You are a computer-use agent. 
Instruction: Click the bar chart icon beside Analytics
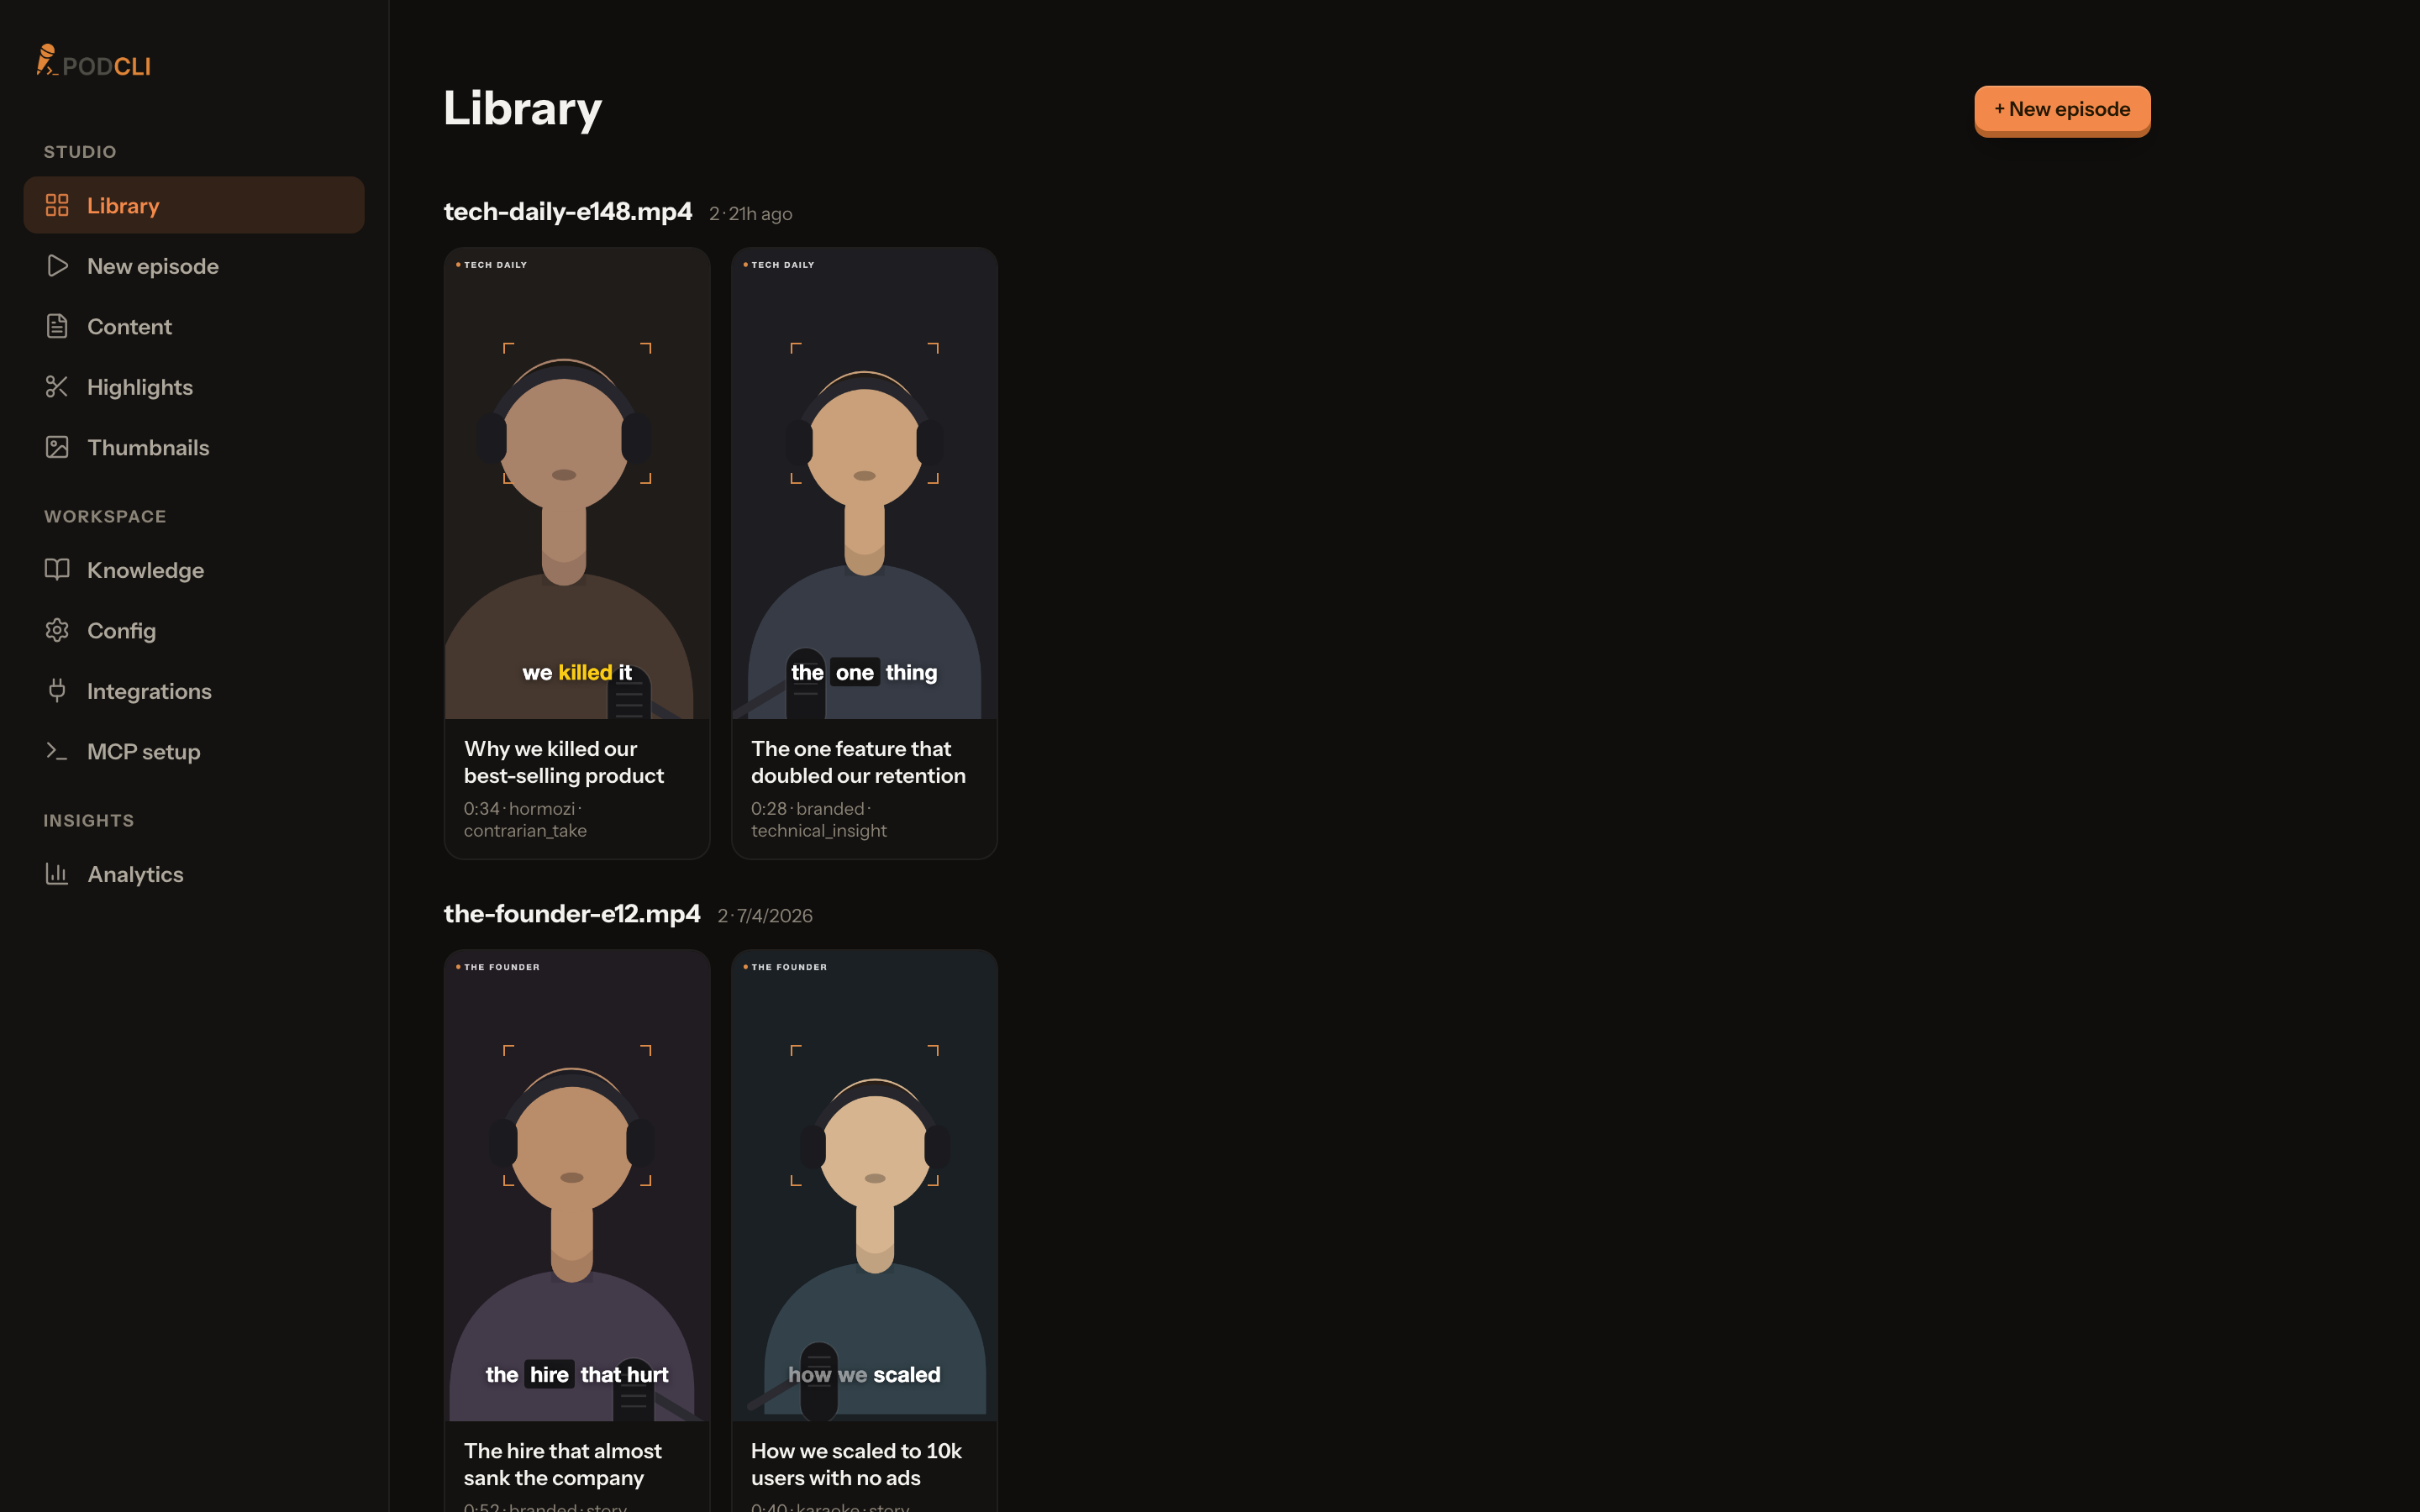pos(57,874)
